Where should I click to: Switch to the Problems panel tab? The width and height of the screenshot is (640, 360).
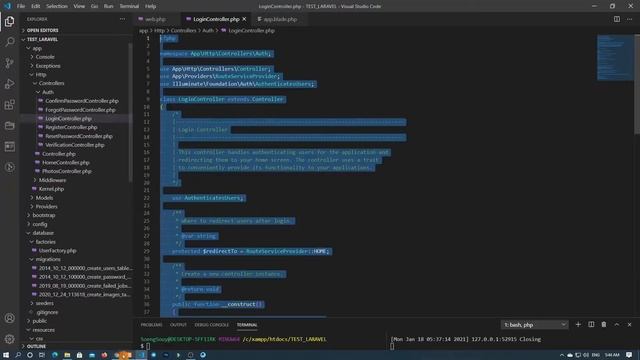click(151, 325)
